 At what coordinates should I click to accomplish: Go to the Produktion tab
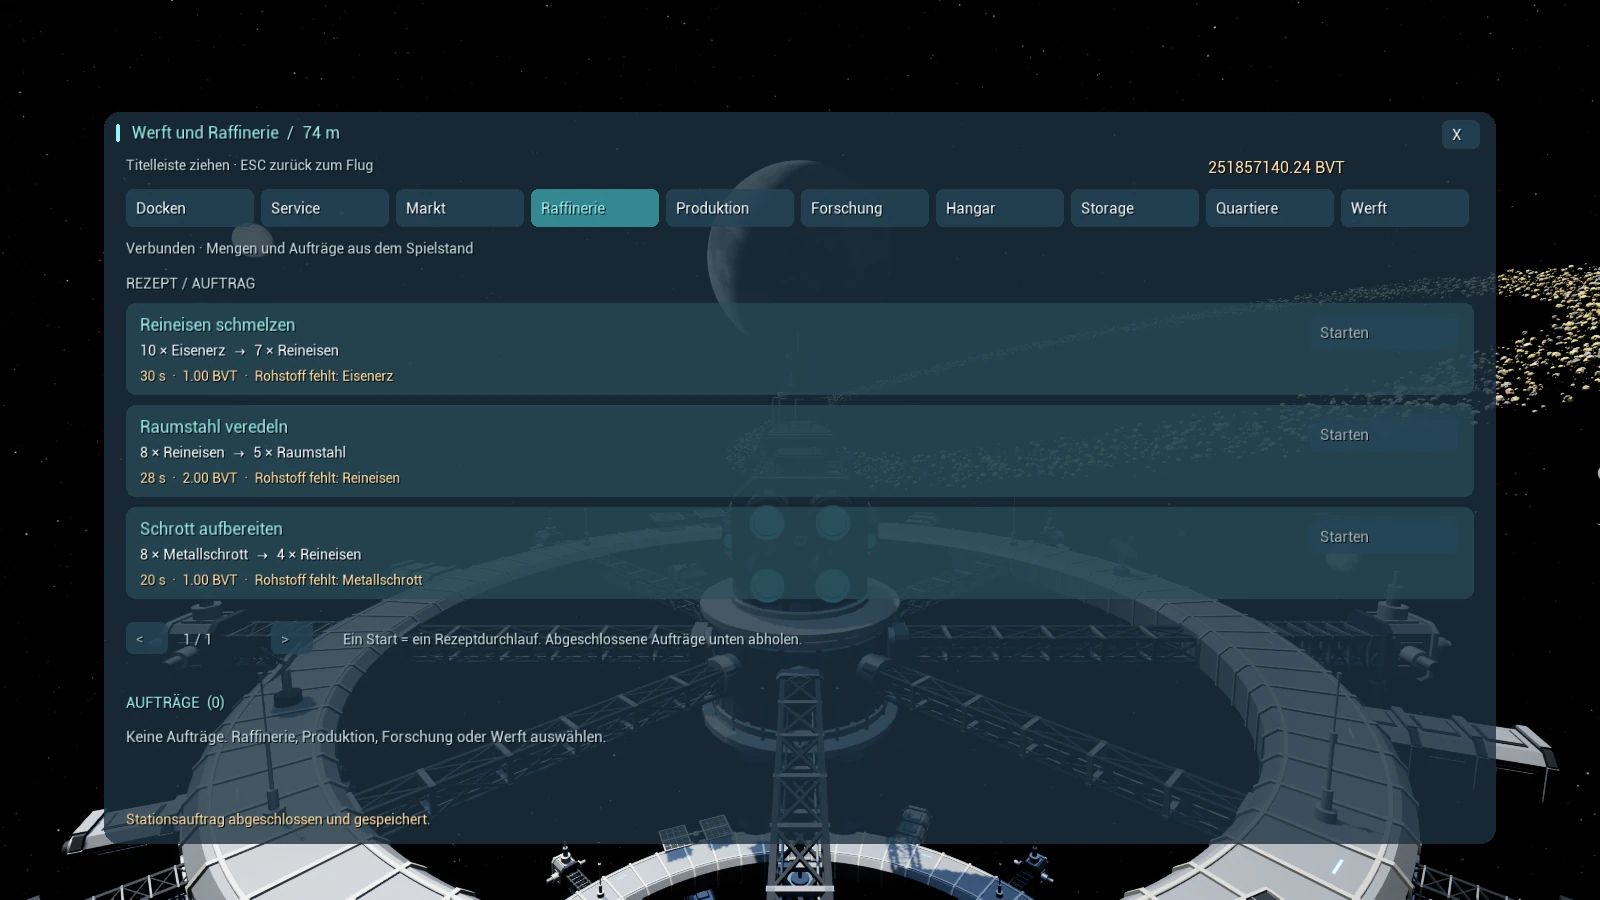(x=730, y=208)
